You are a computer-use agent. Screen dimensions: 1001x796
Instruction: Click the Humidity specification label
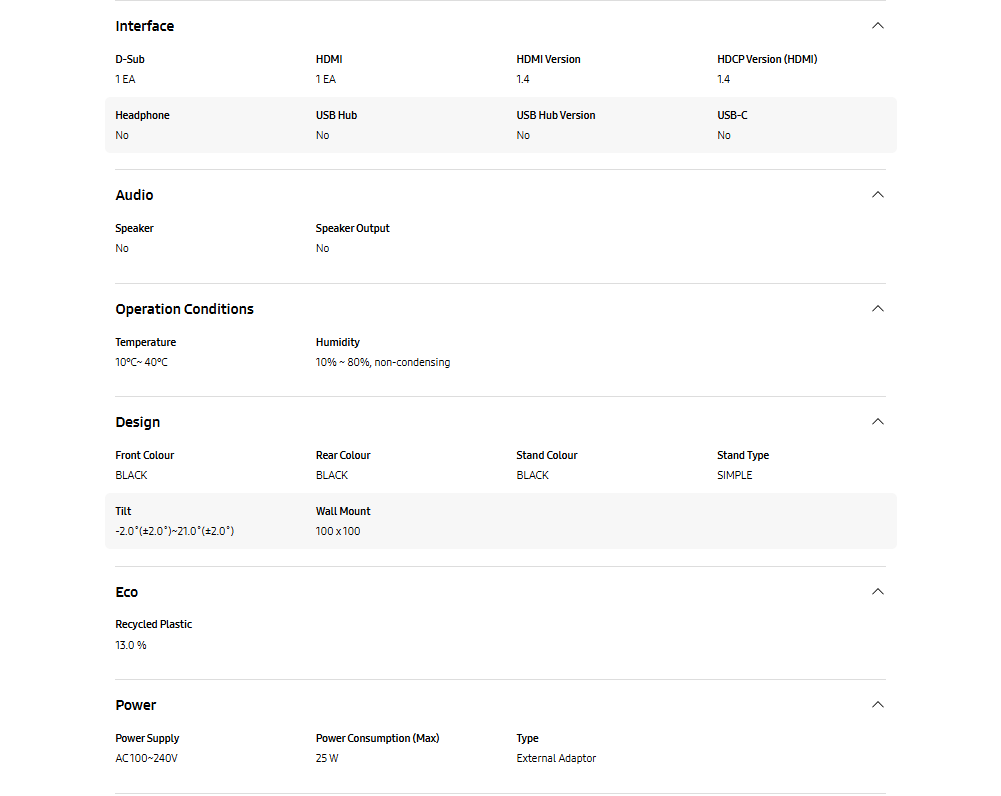(337, 342)
